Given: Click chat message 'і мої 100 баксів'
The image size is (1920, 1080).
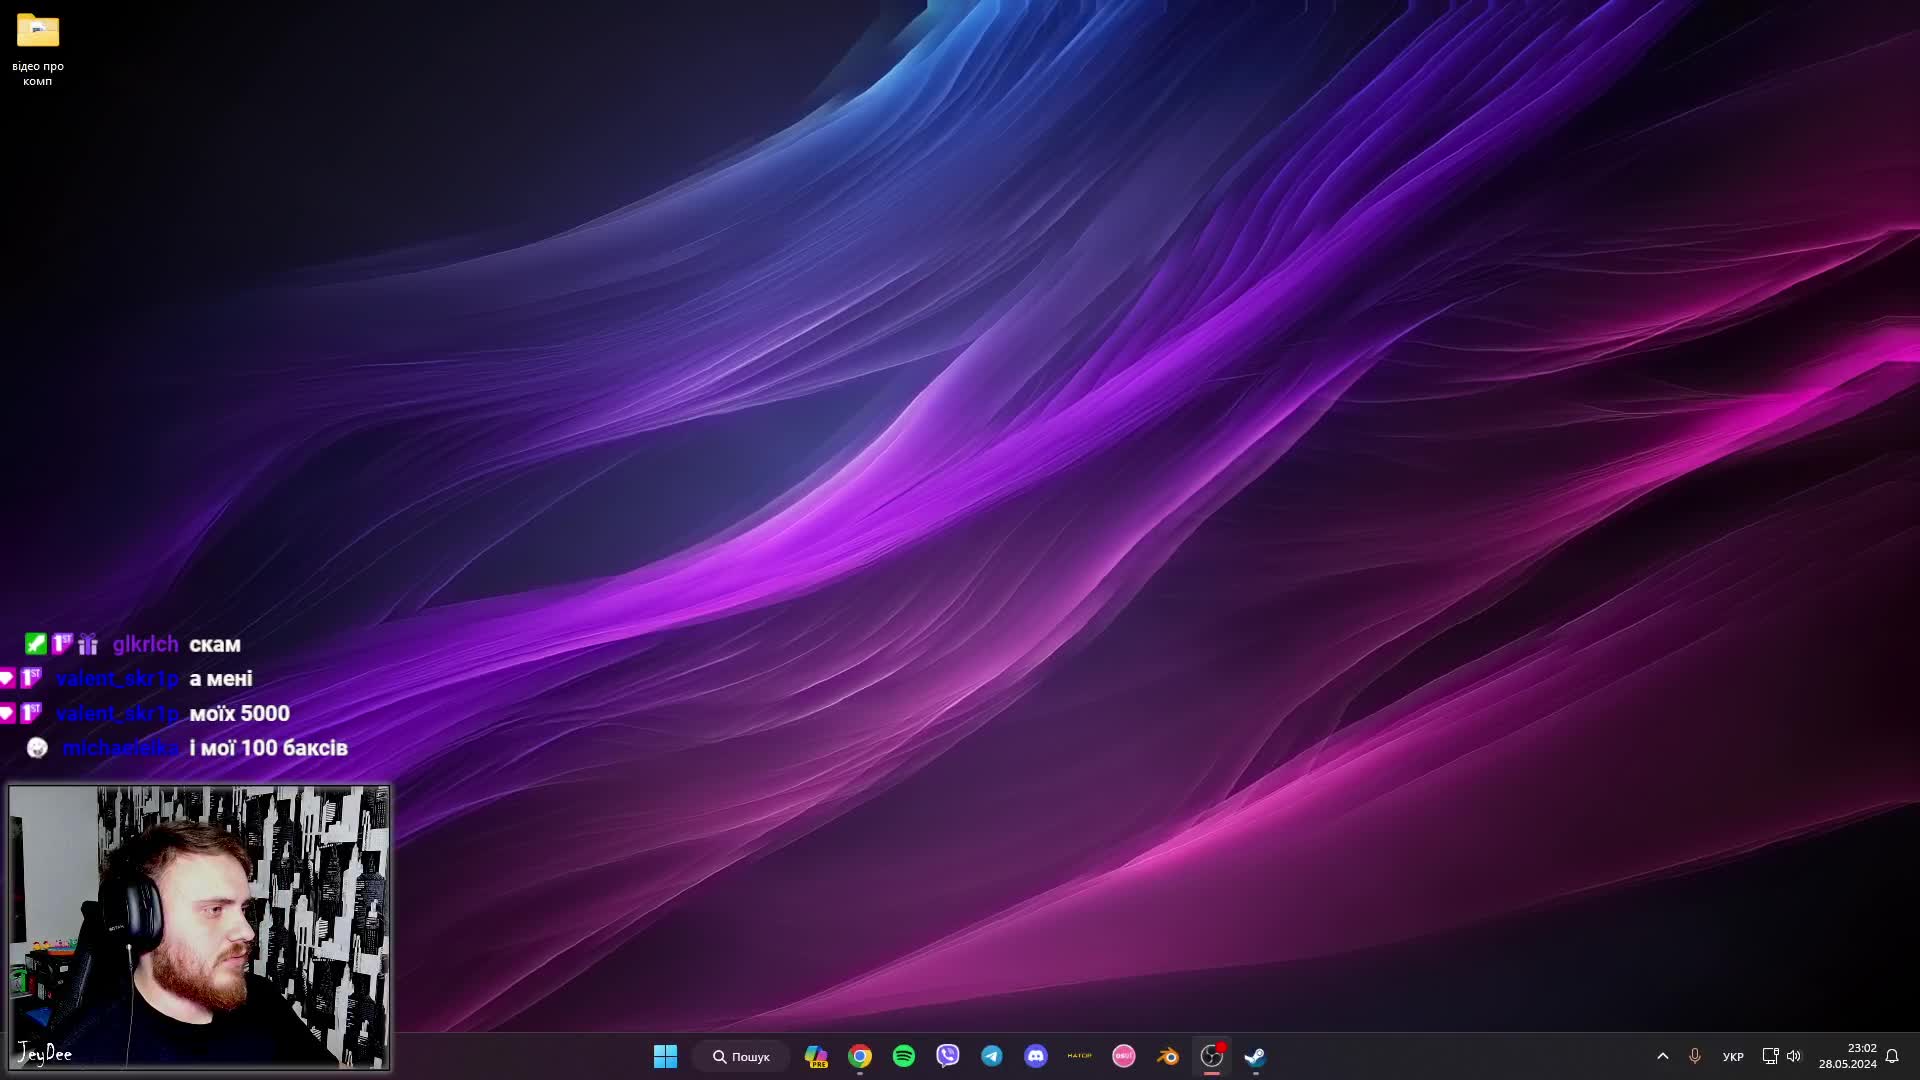Looking at the screenshot, I should (x=269, y=748).
